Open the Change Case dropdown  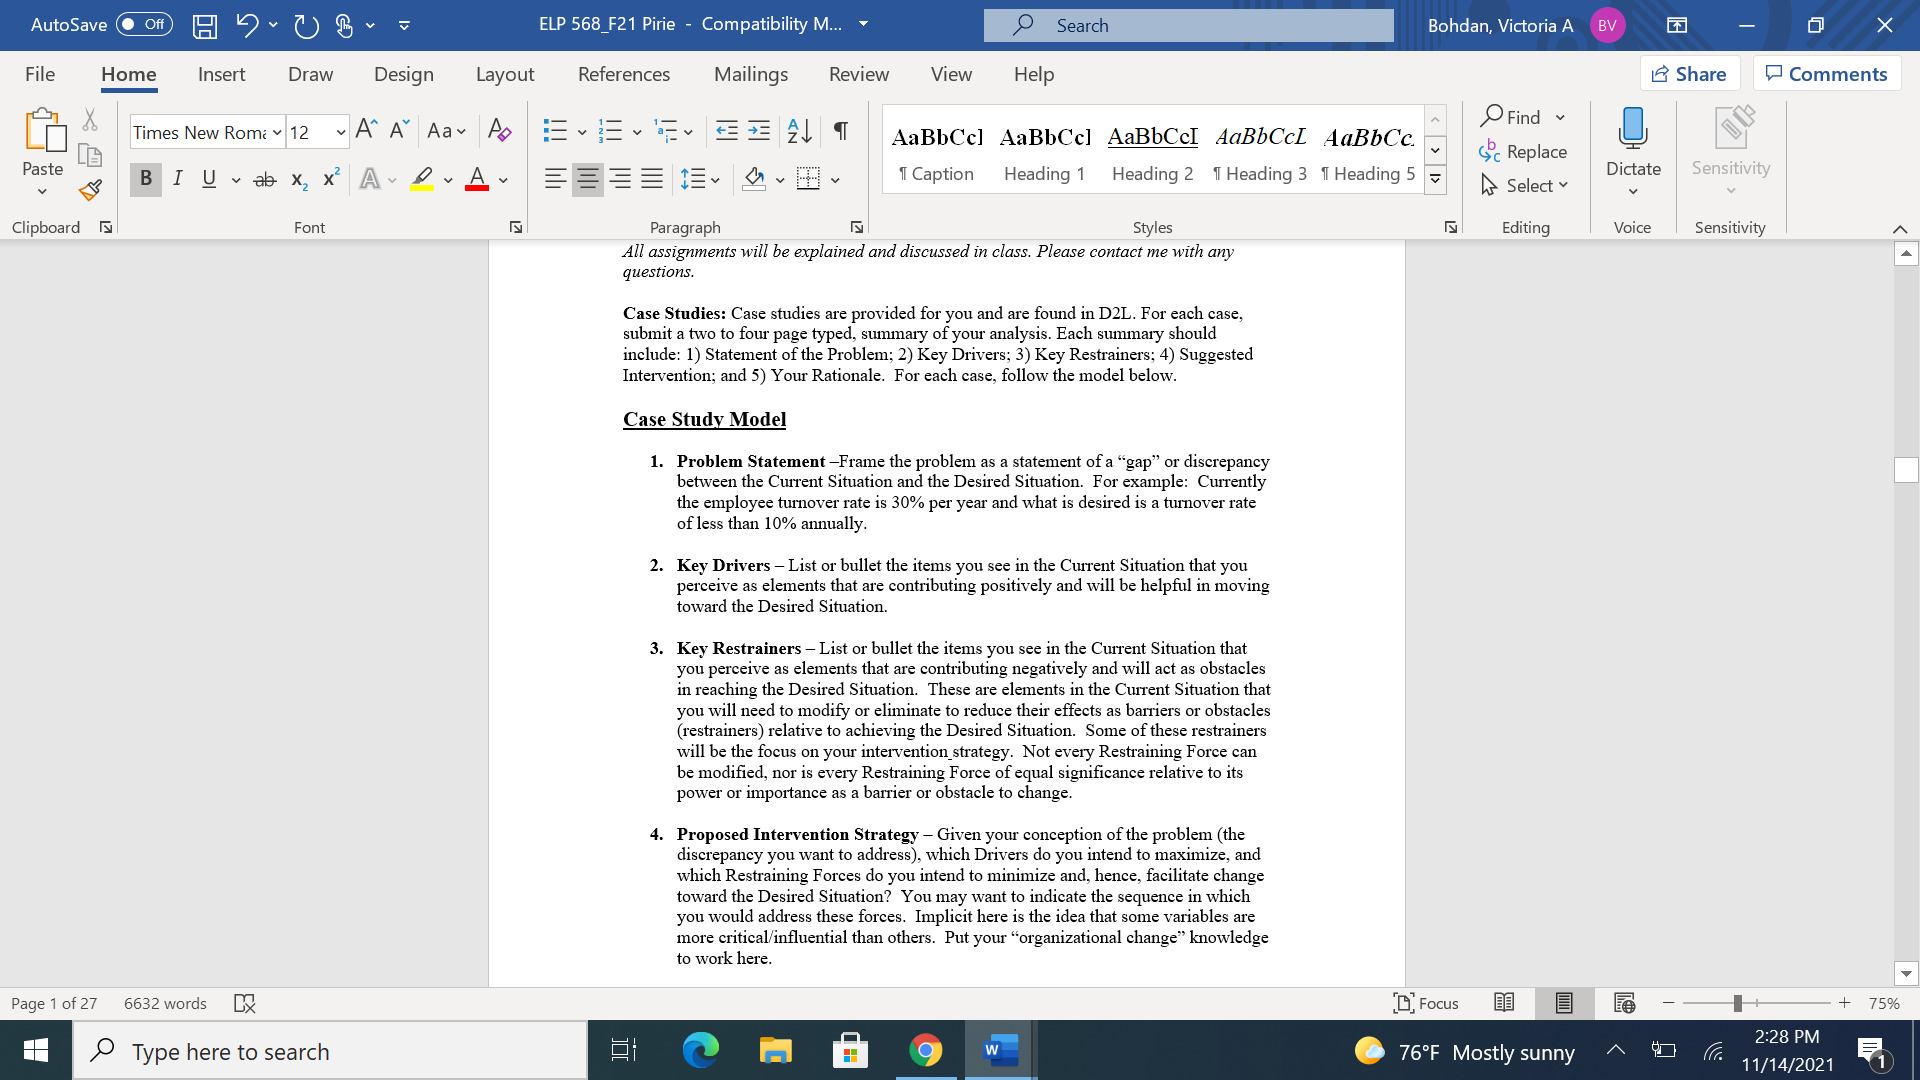[x=446, y=130]
